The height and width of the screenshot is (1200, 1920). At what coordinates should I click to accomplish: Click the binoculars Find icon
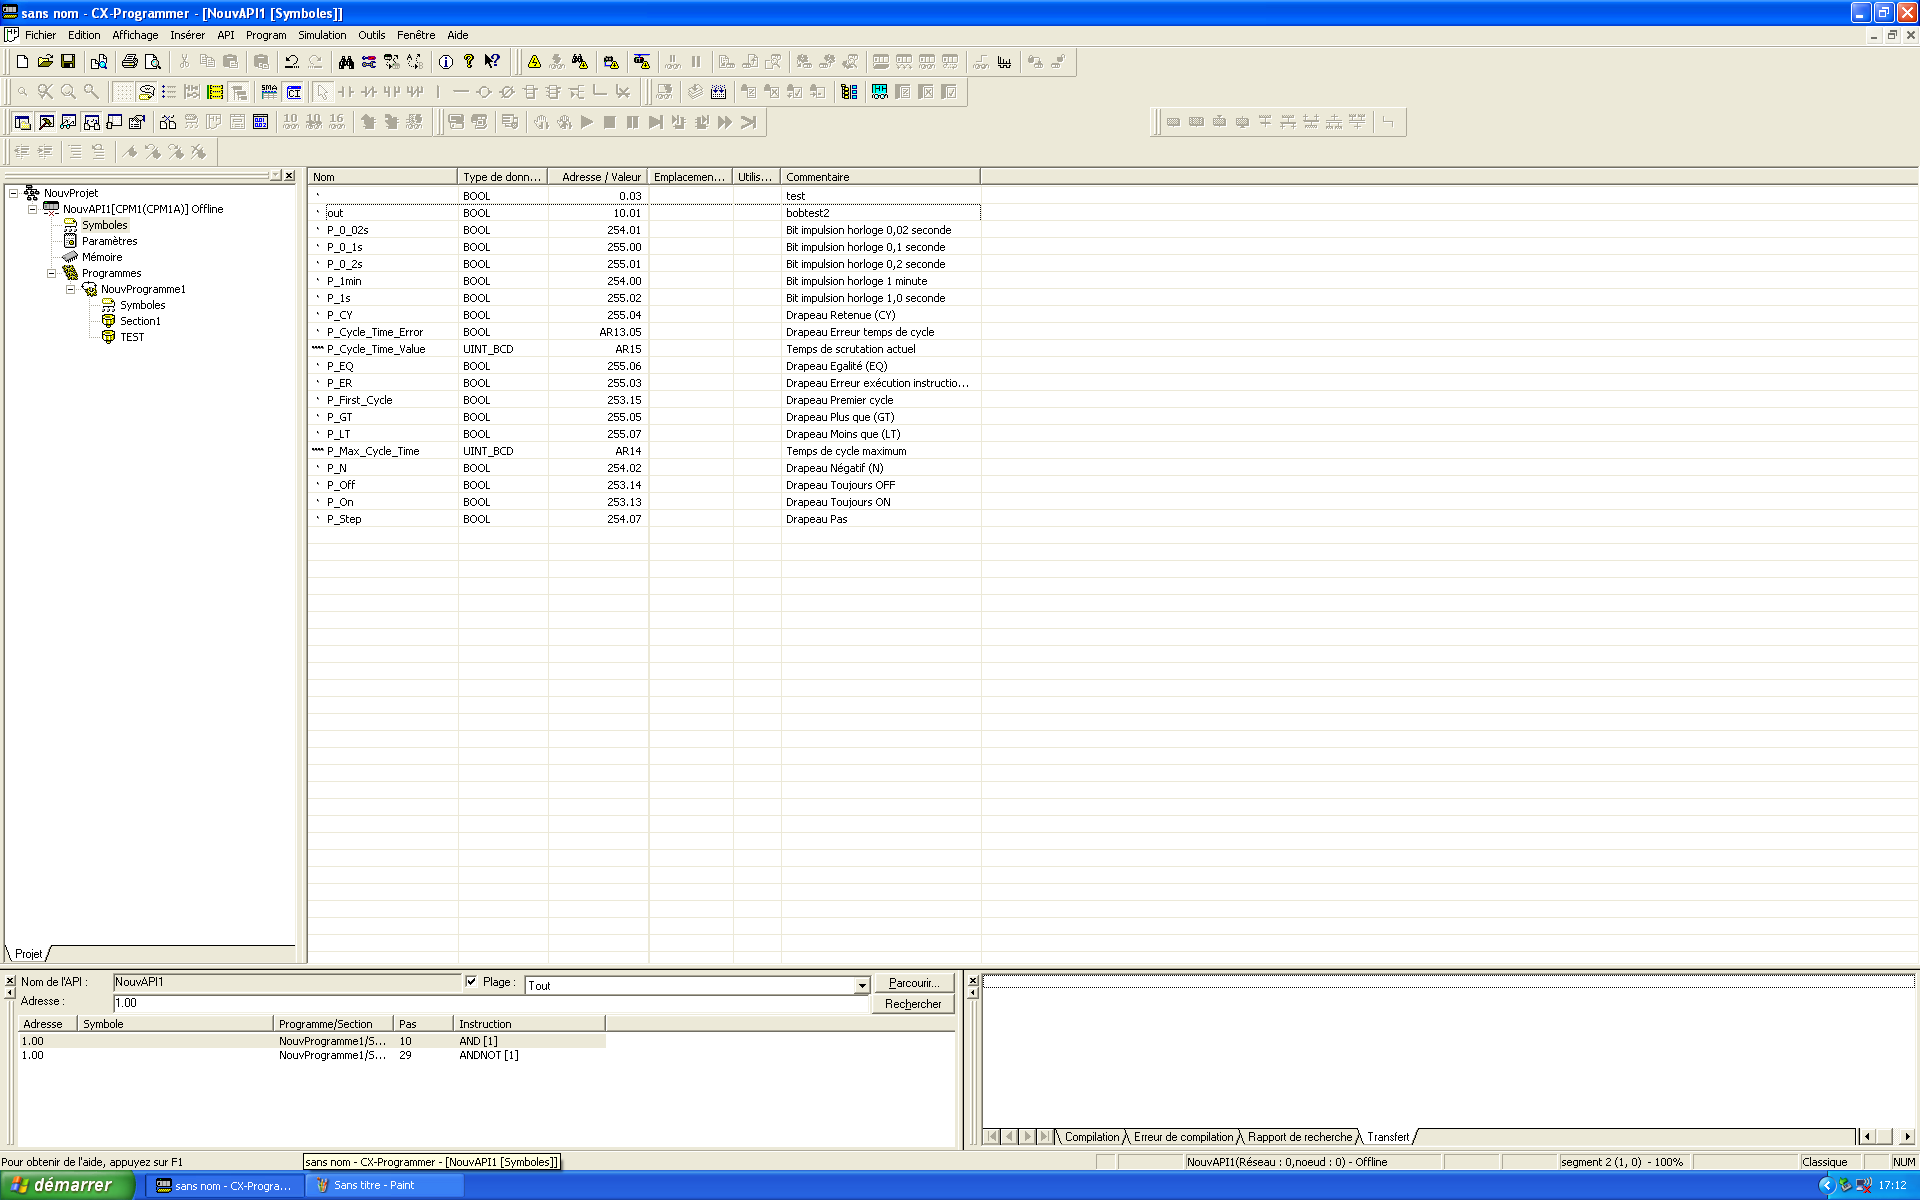(x=346, y=62)
